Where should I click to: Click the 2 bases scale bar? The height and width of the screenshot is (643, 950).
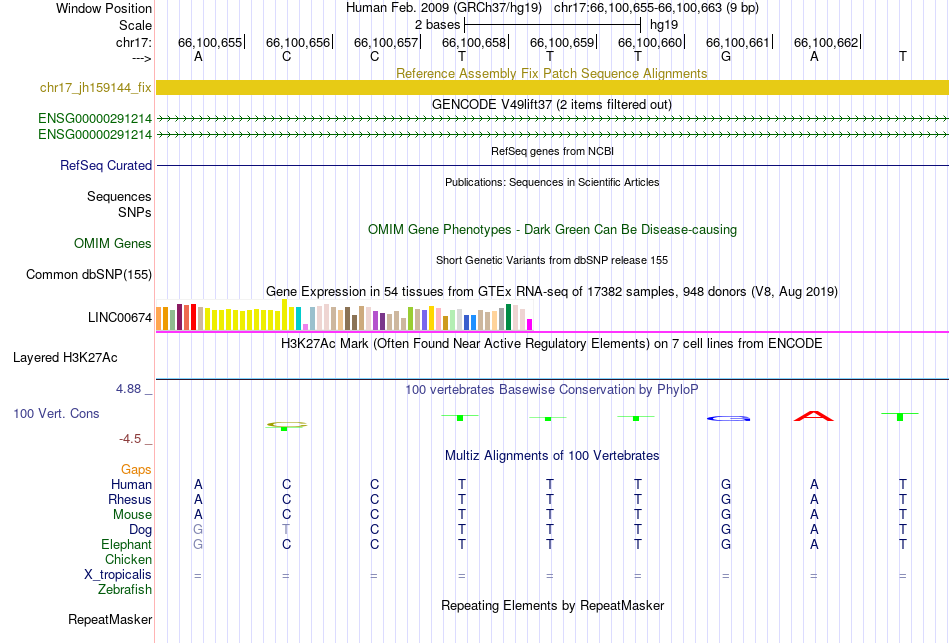point(552,25)
